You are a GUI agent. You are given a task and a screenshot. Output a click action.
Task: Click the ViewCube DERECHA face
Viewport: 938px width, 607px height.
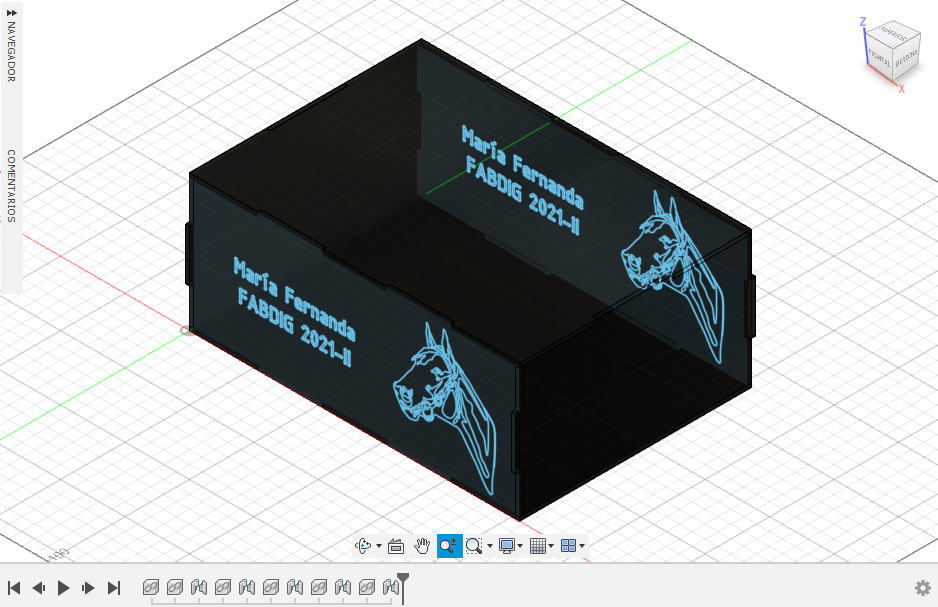click(x=907, y=58)
